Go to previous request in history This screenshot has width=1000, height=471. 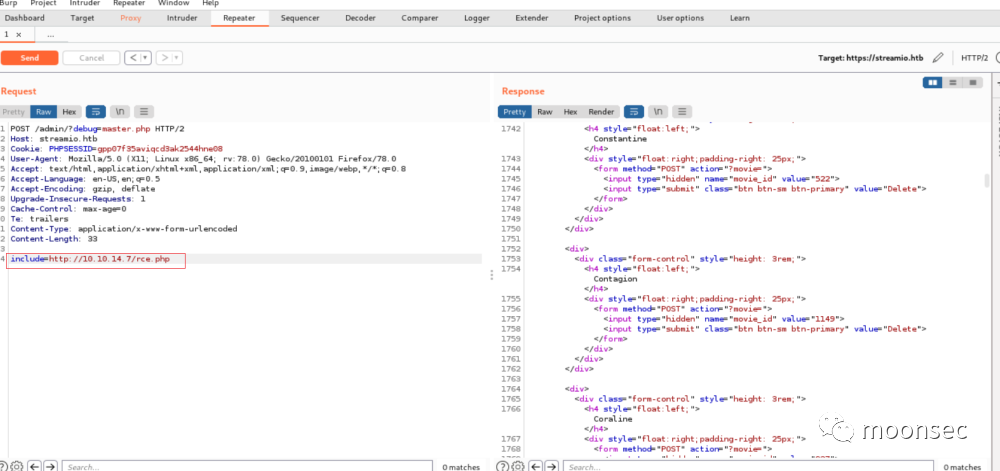133,58
